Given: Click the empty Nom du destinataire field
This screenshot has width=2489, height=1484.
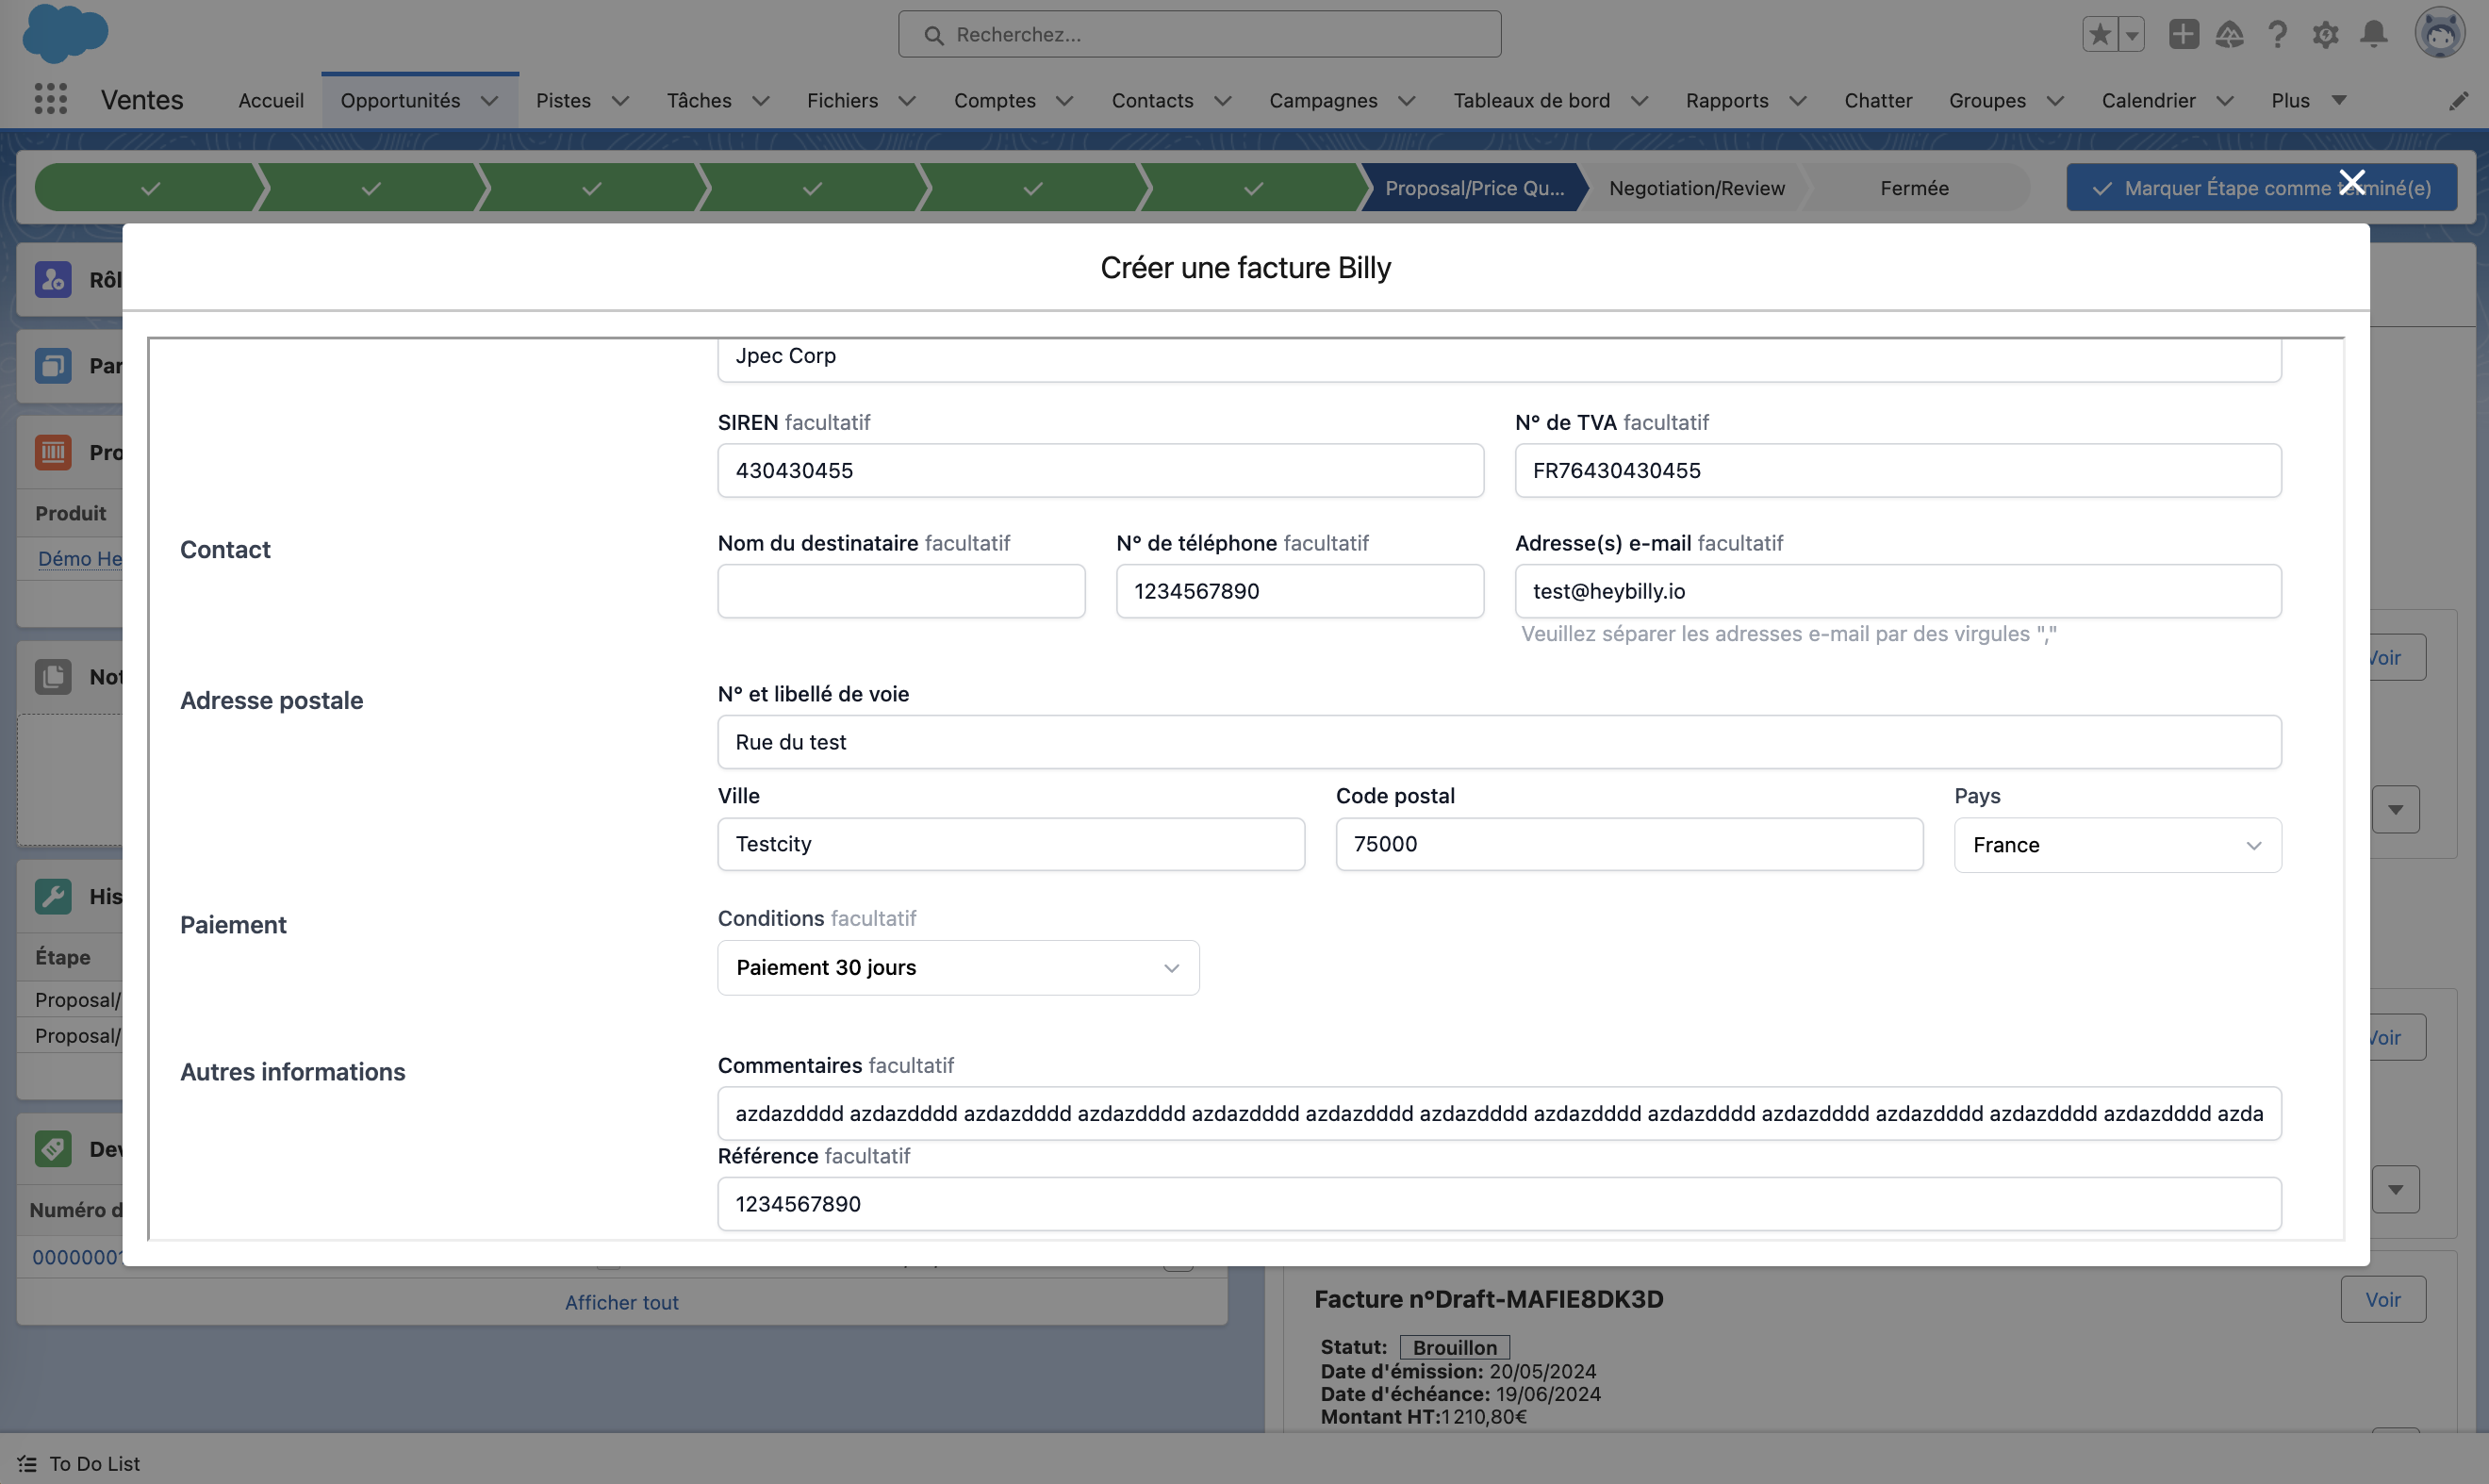Looking at the screenshot, I should point(901,591).
